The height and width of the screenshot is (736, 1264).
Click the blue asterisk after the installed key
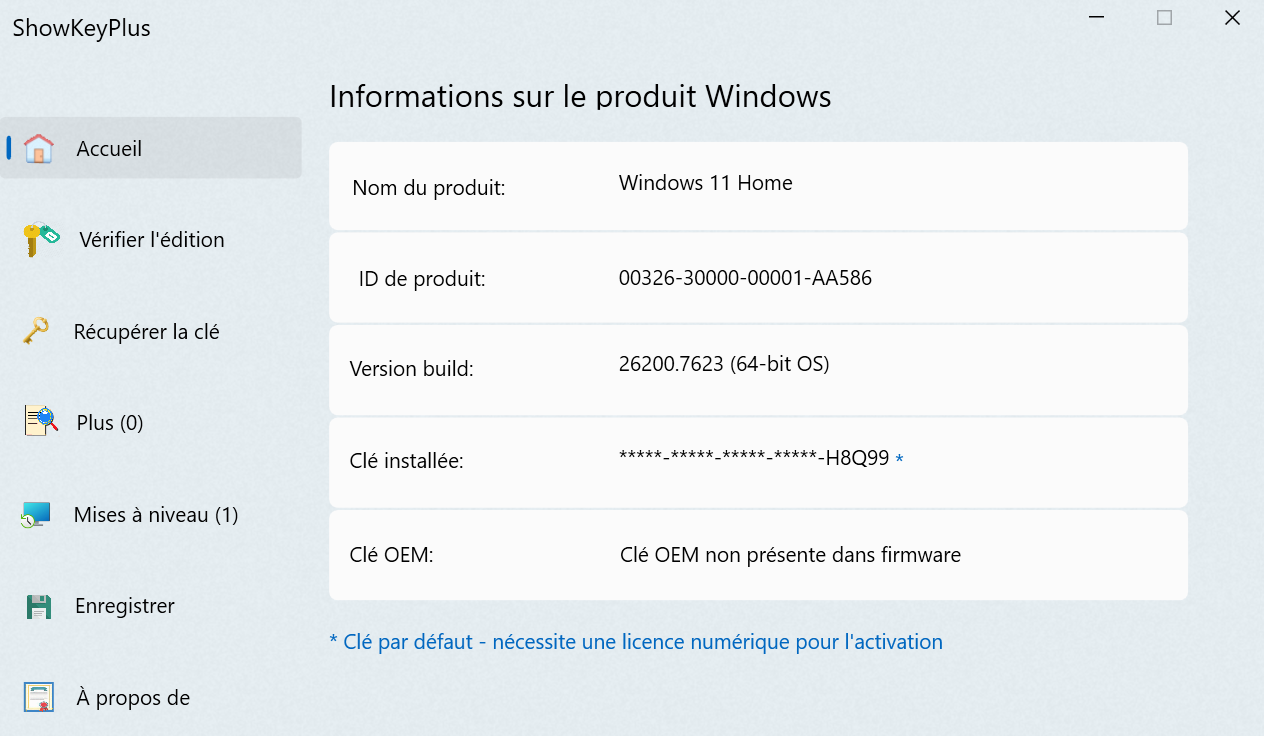click(x=899, y=460)
